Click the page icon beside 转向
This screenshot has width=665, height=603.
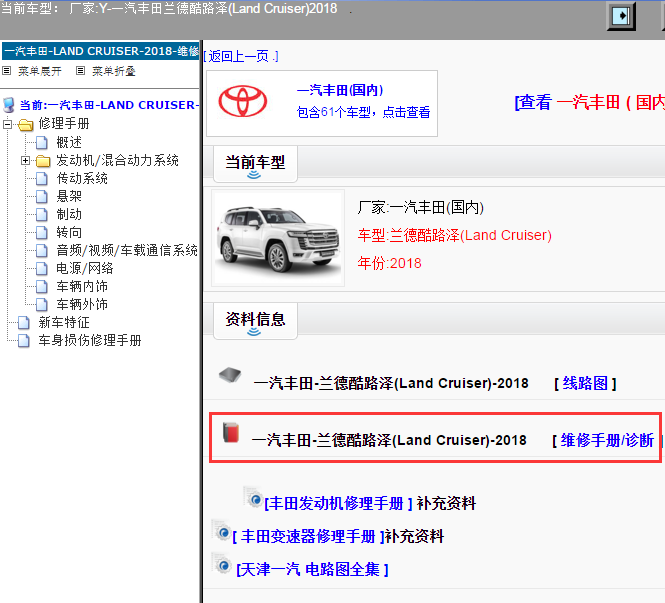[42, 232]
